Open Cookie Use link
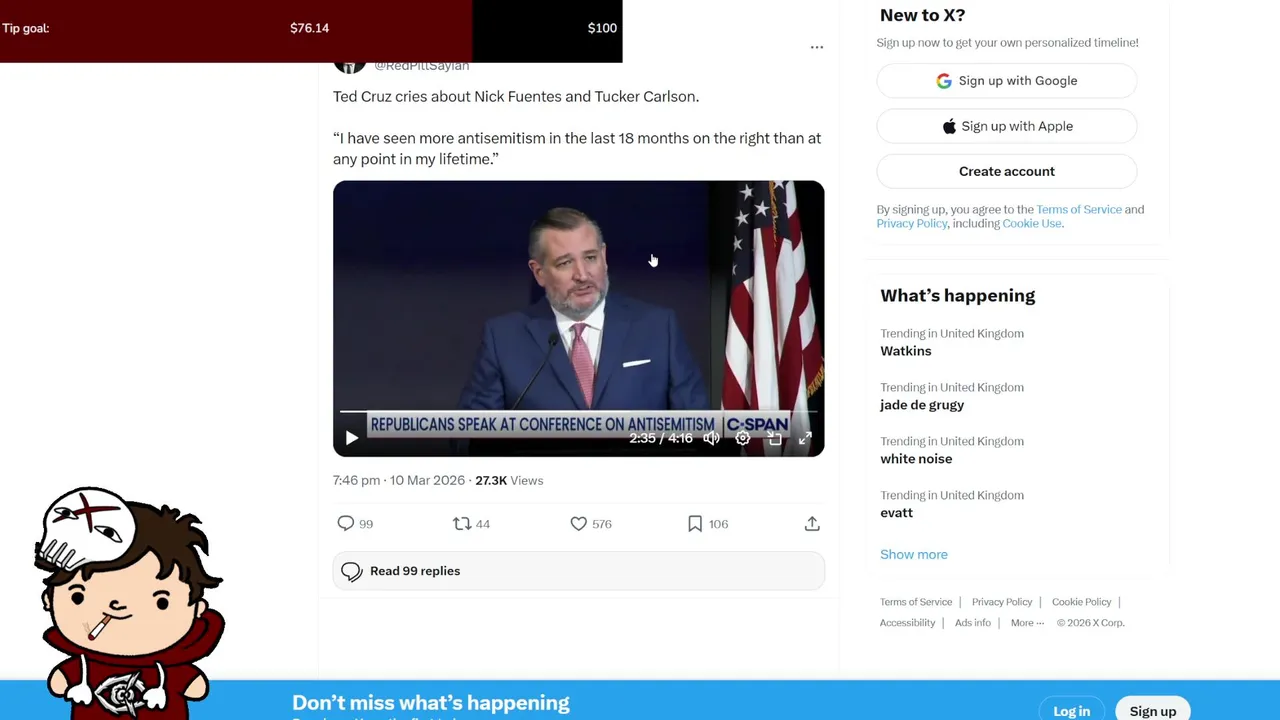The width and height of the screenshot is (1280, 720). (x=1032, y=223)
